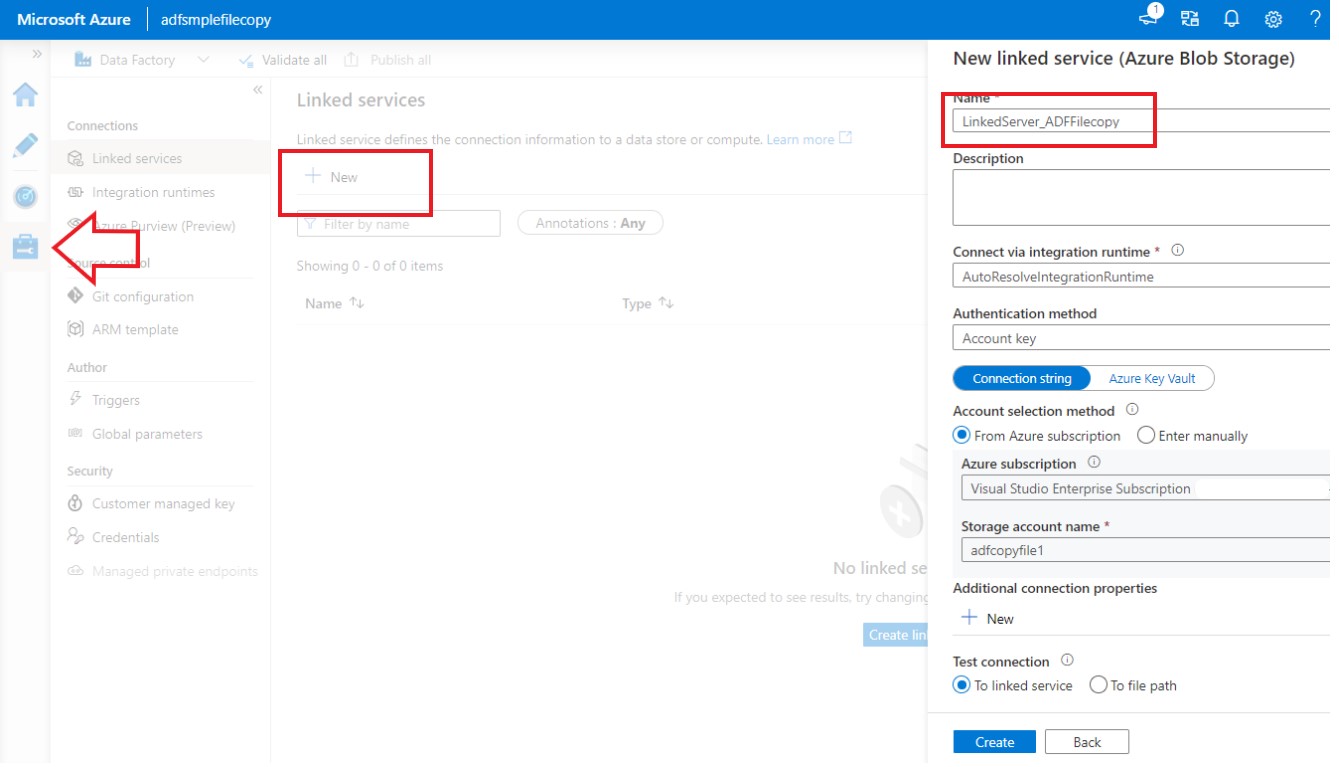Open notifications with badge 1

pos(1151,17)
